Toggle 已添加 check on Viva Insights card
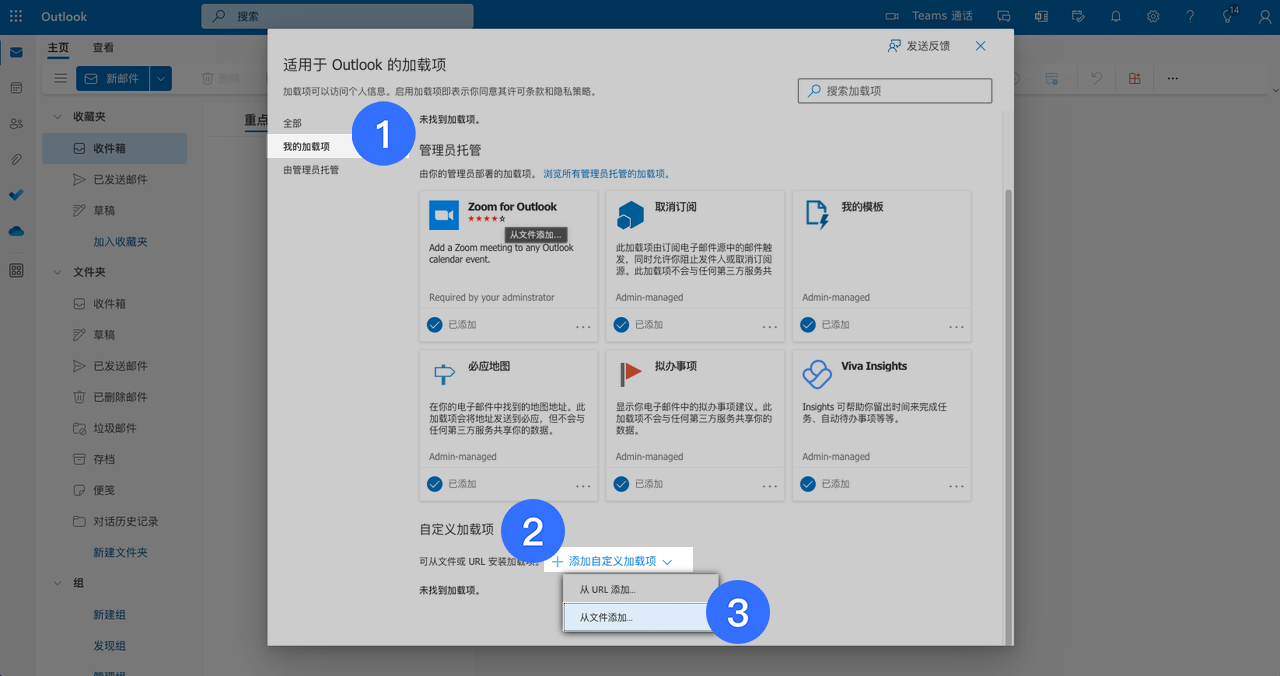The image size is (1280, 676). pyautogui.click(x=808, y=483)
